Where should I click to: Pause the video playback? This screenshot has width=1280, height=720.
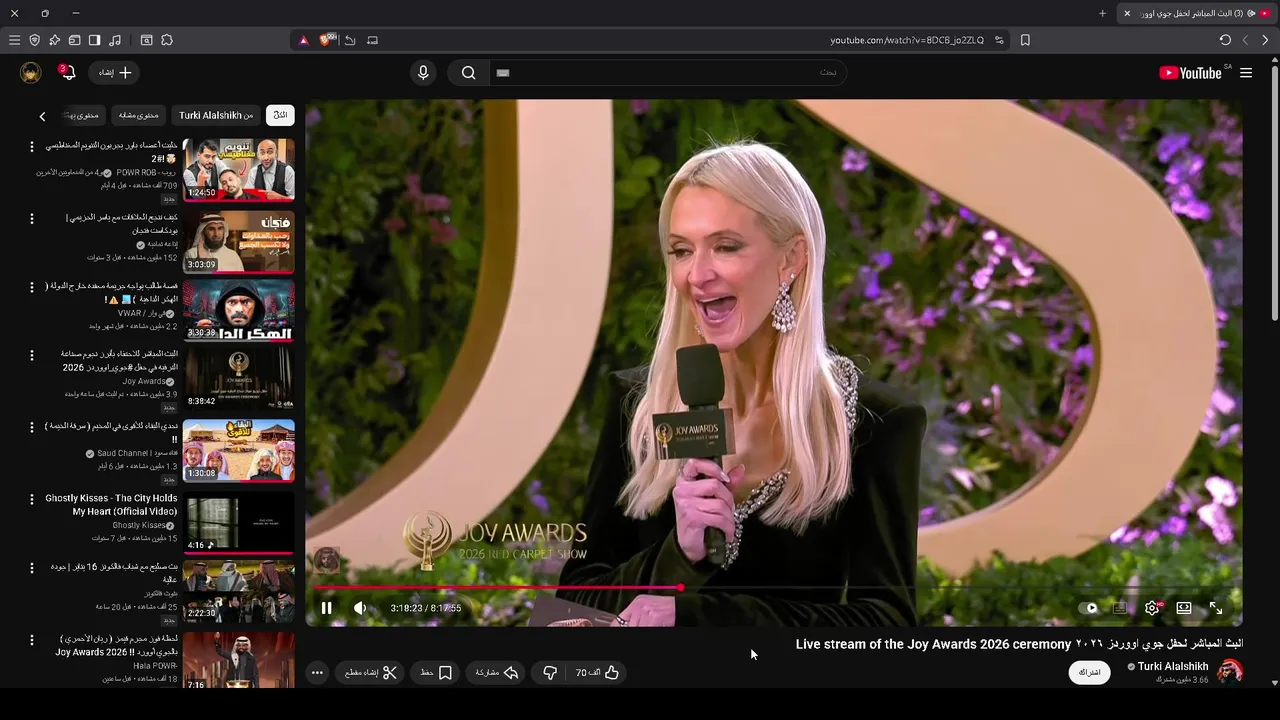coord(326,608)
